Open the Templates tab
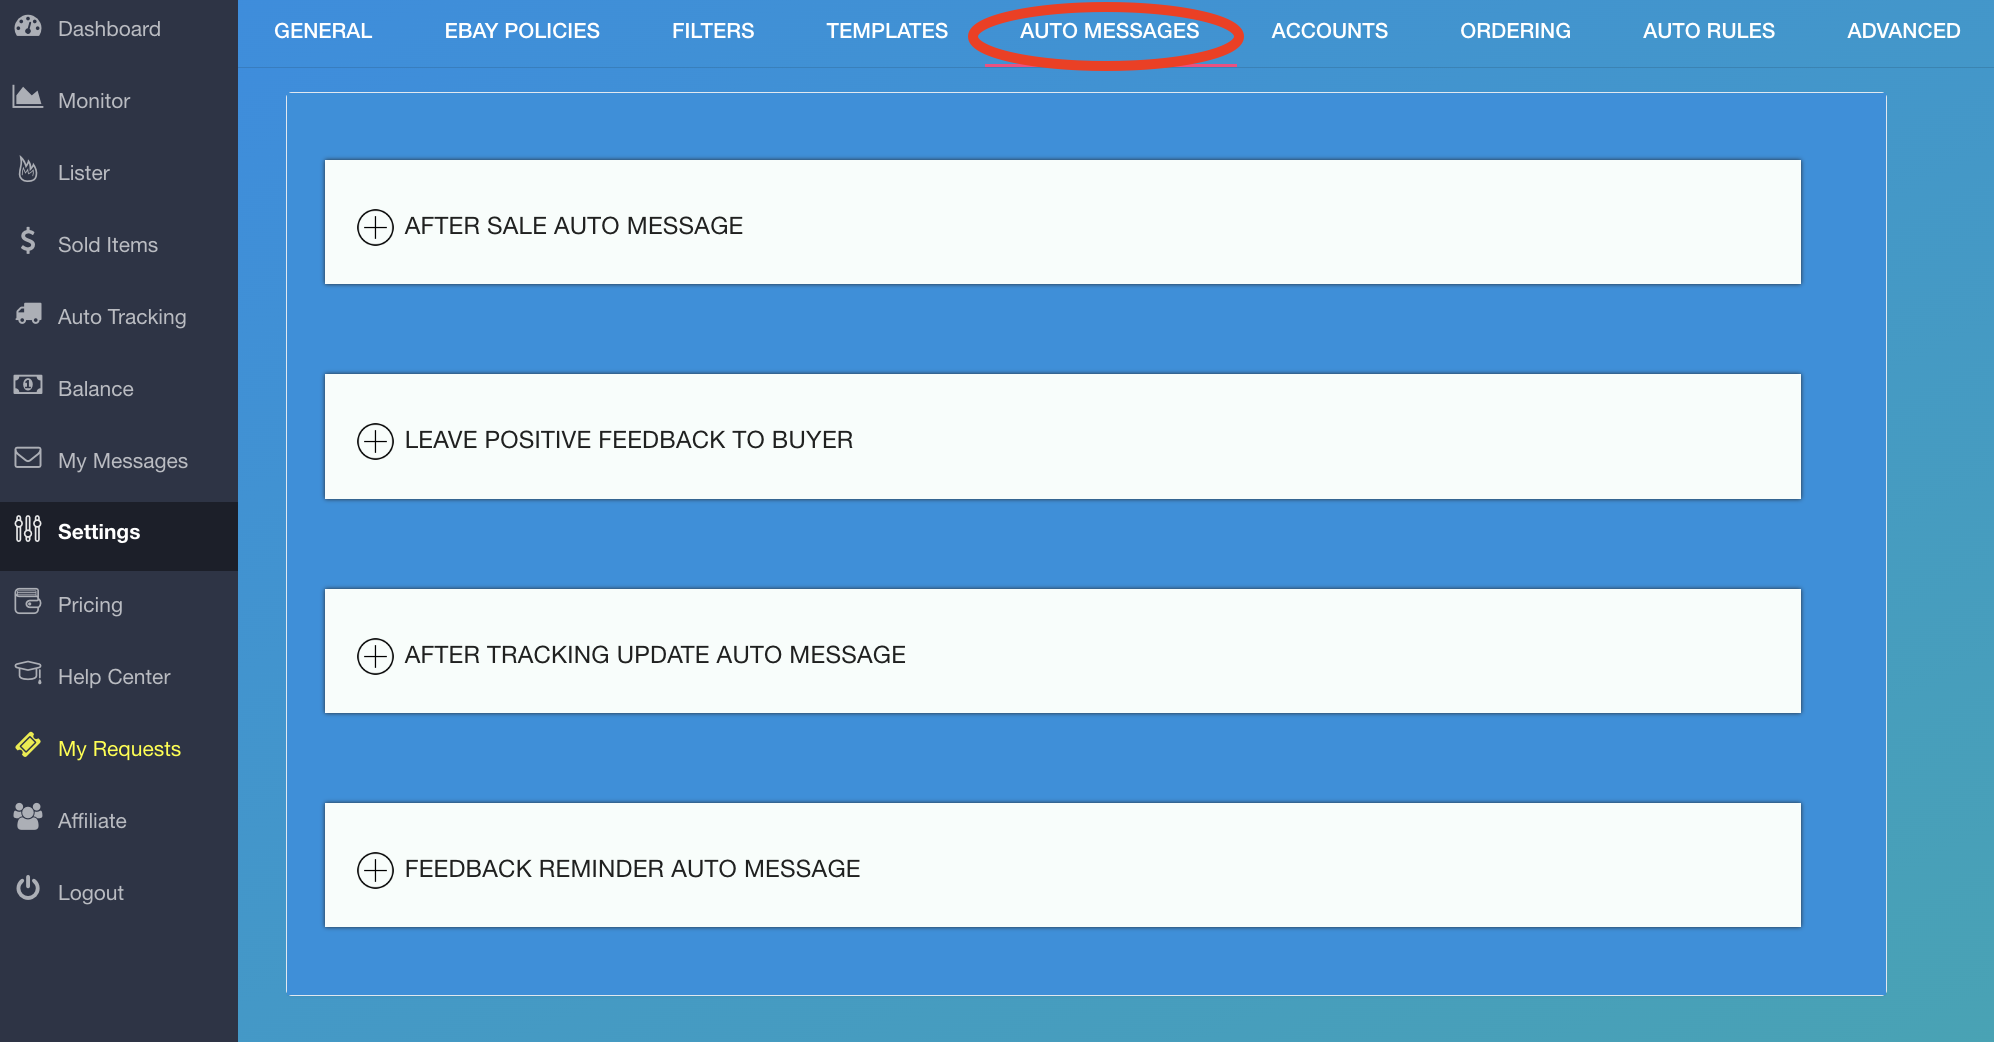 coord(886,31)
